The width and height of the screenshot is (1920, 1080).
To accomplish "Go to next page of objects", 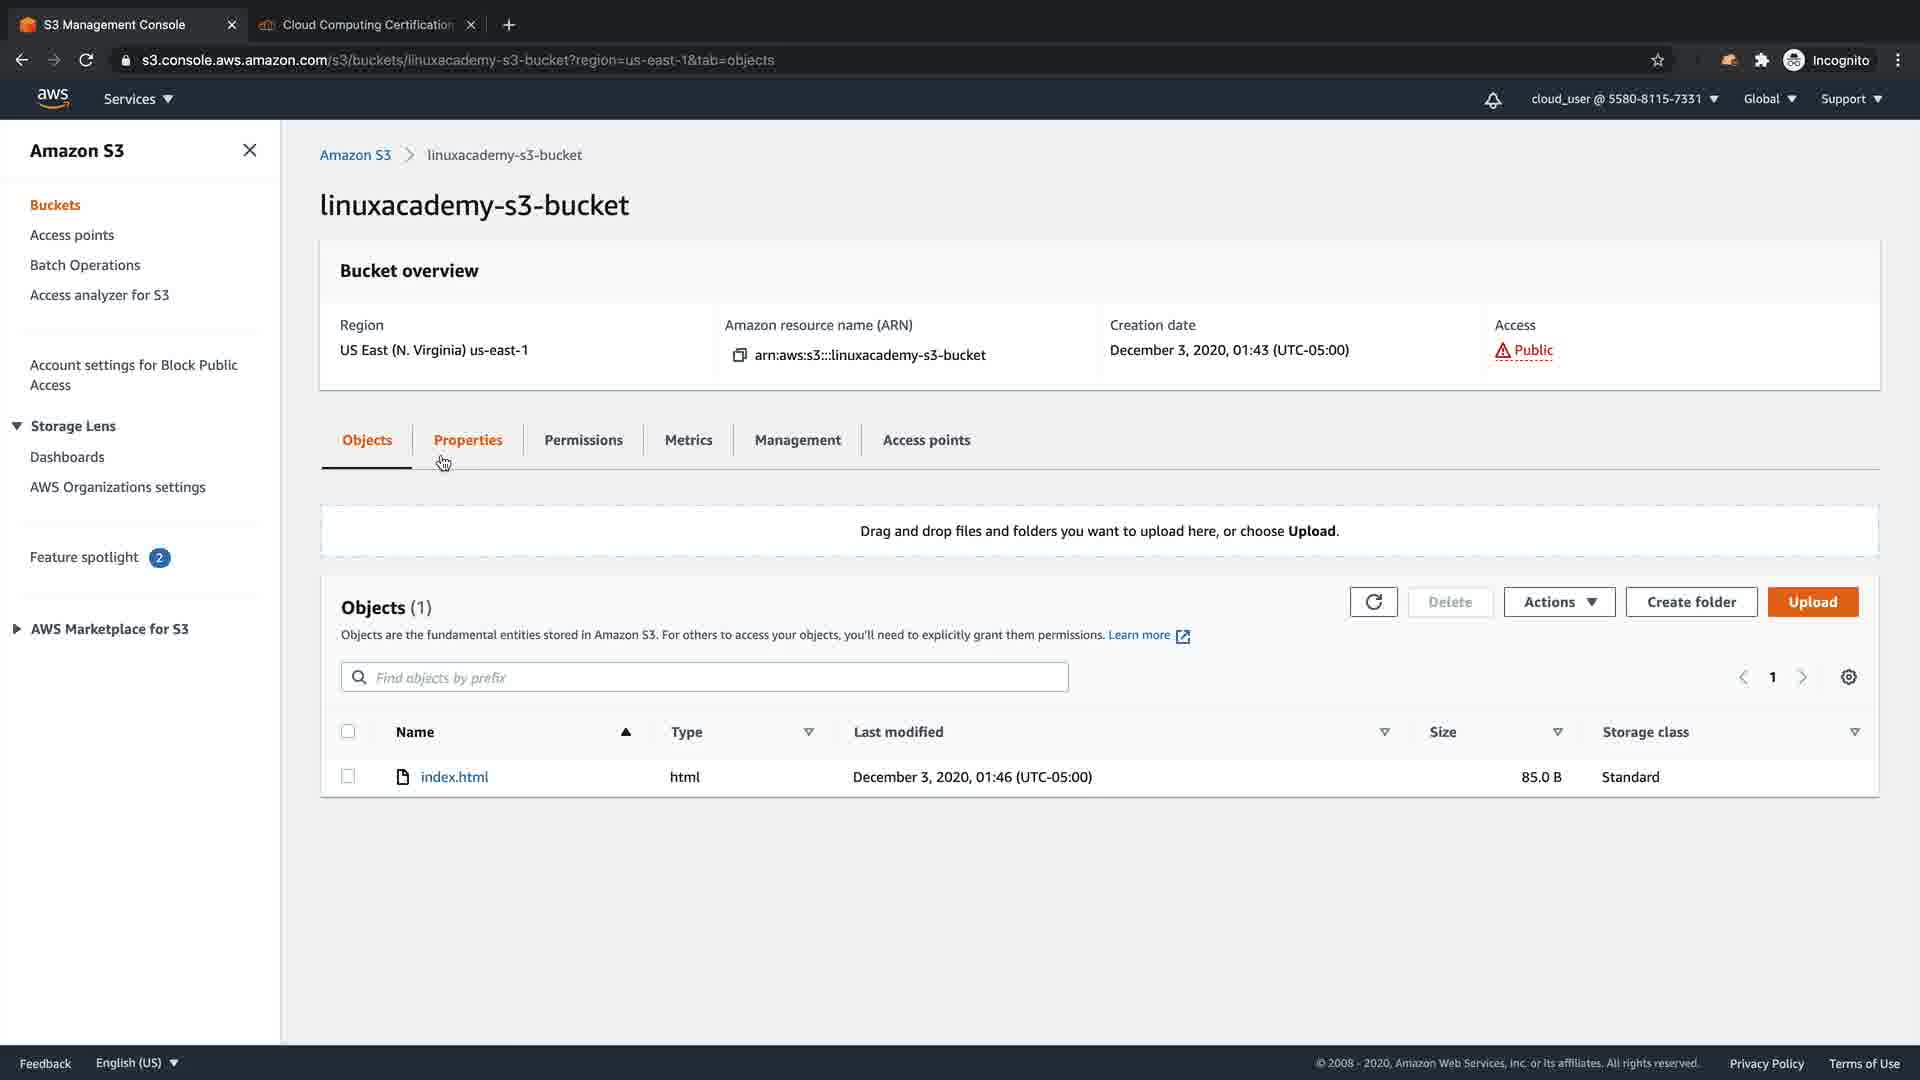I will (1802, 677).
